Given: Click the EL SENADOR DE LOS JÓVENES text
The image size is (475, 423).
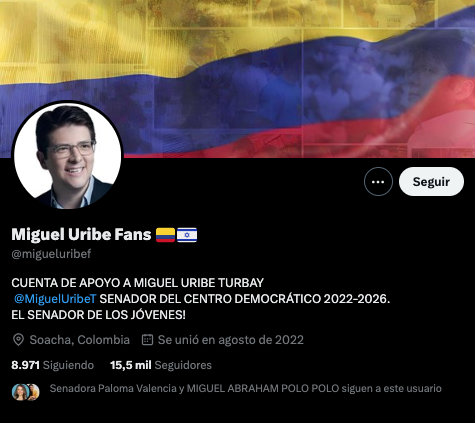Looking at the screenshot, I should (98, 315).
